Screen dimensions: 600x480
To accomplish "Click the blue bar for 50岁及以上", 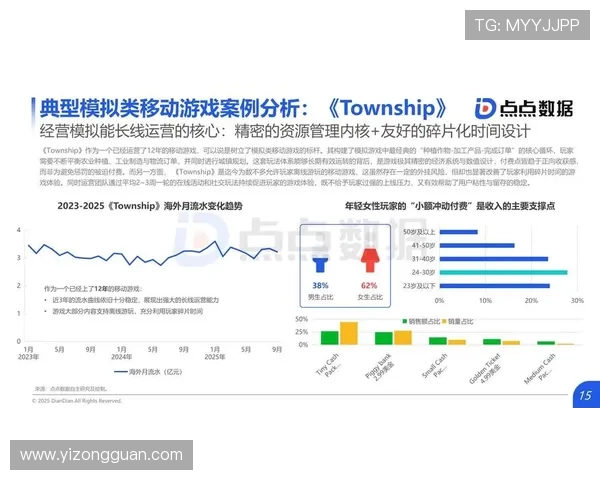I will [x=458, y=232].
